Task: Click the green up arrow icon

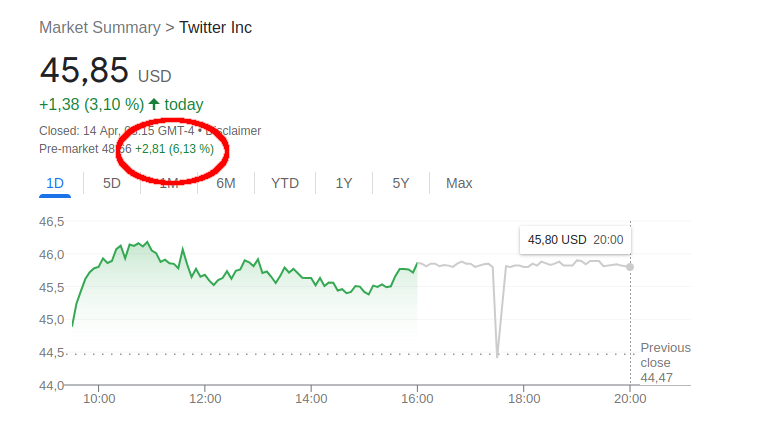Action: 154,104
